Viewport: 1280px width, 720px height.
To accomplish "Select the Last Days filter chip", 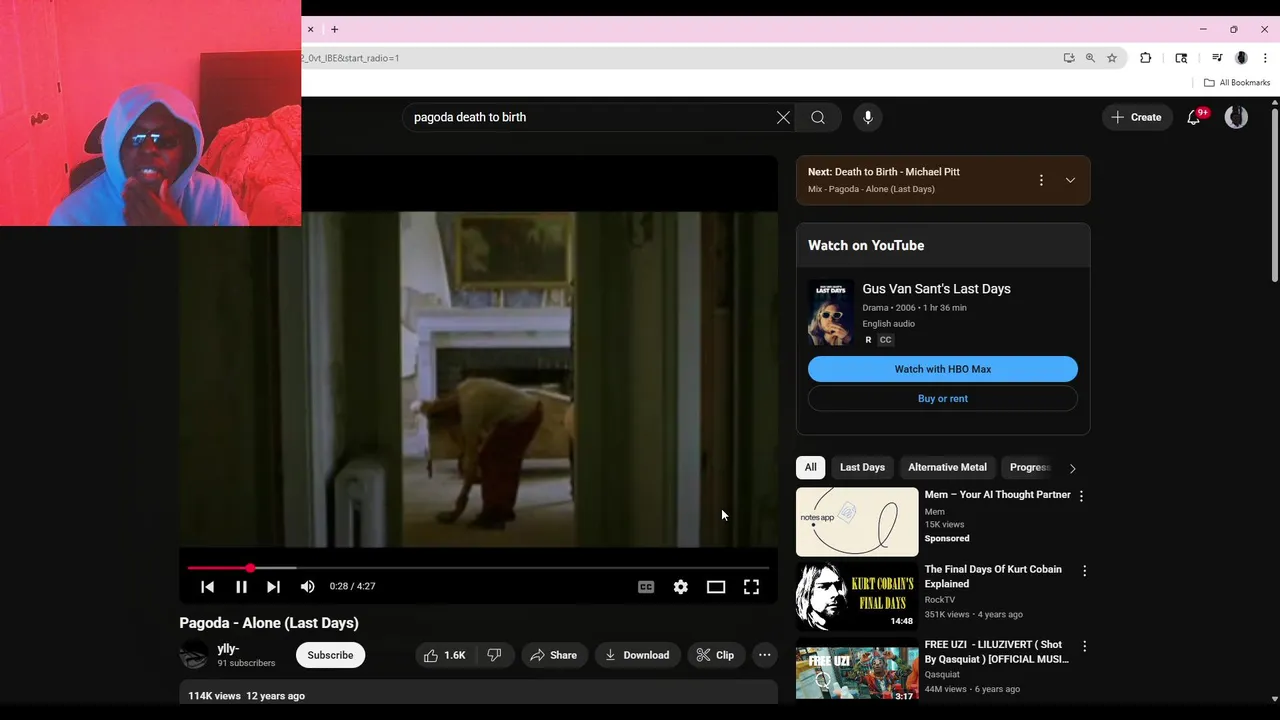I will point(862,467).
